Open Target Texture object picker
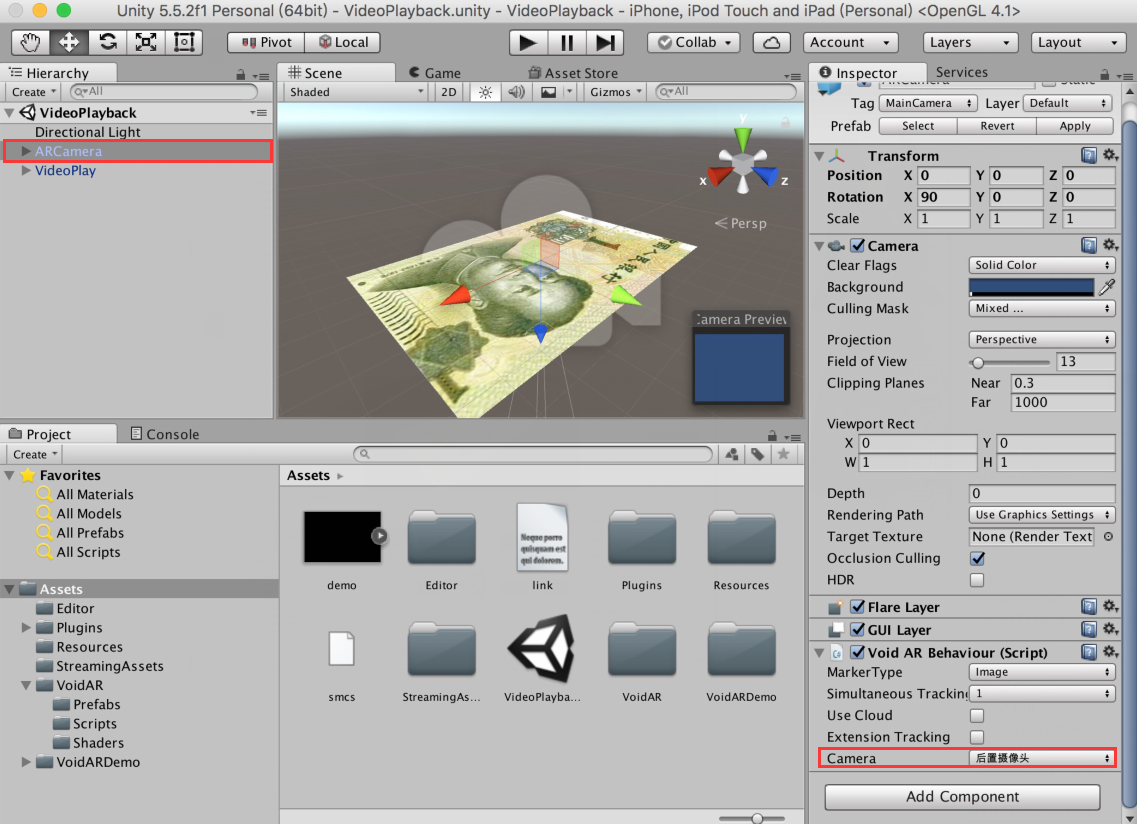This screenshot has height=824, width=1137. (x=1108, y=537)
